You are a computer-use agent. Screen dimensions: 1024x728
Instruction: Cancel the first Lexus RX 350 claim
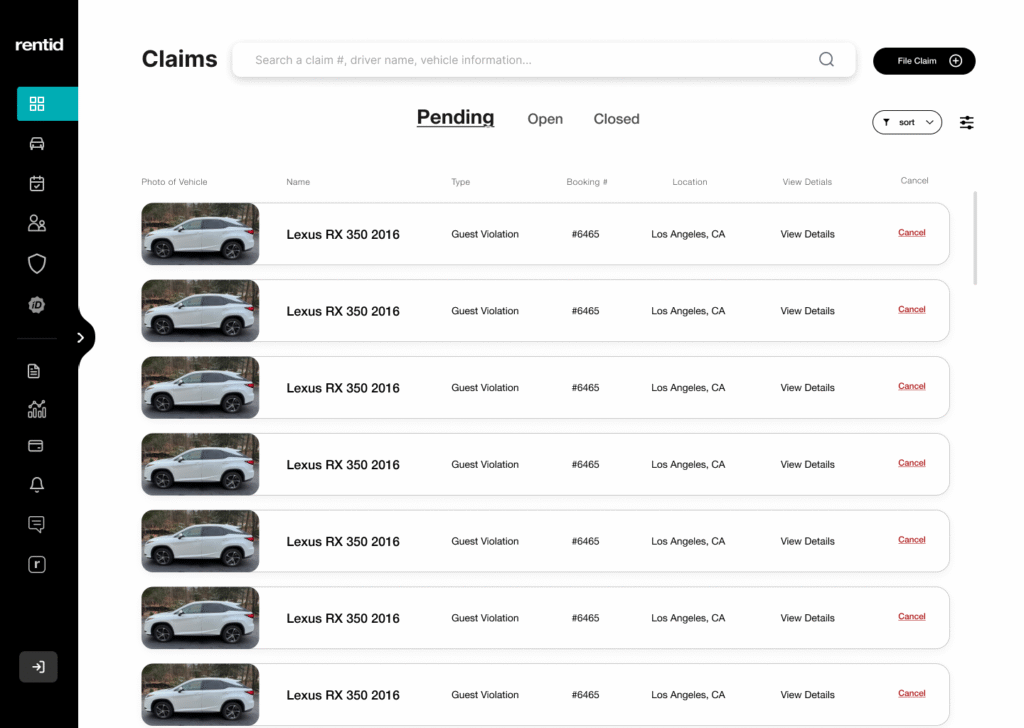(x=911, y=233)
